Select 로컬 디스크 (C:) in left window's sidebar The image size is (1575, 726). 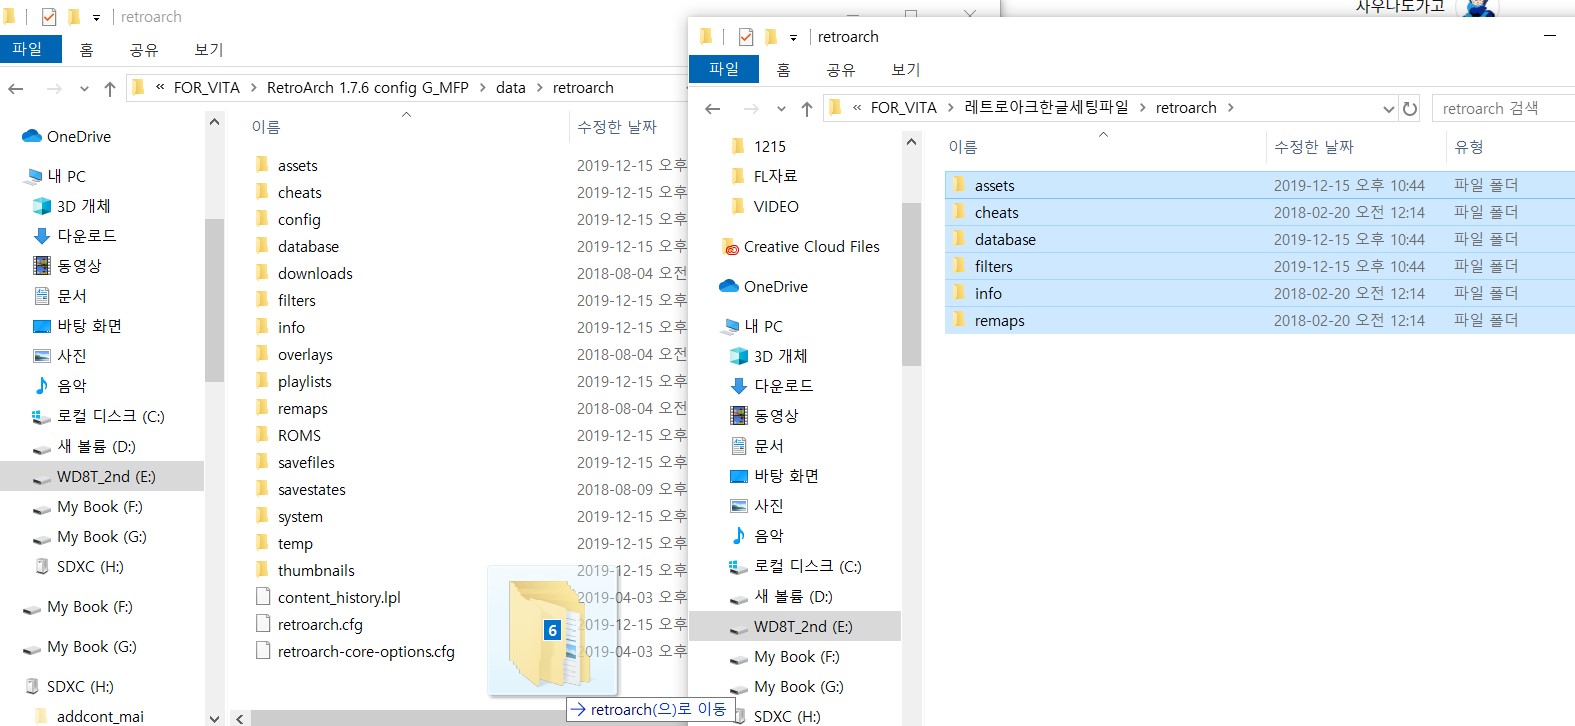(110, 416)
